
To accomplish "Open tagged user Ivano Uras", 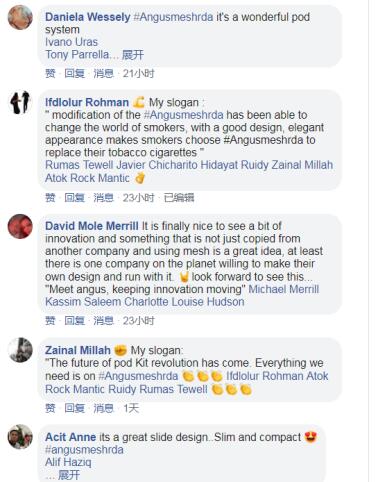I will pyautogui.click(x=71, y=42).
